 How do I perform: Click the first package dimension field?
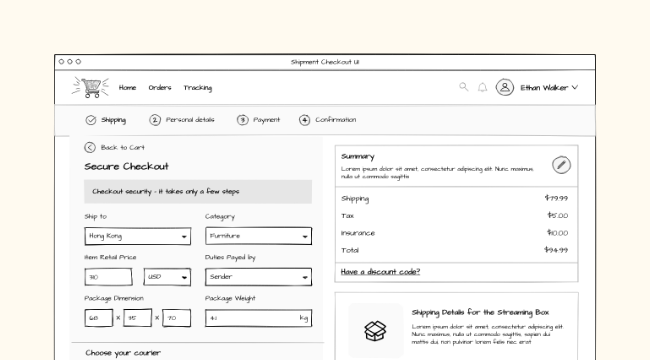pyautogui.click(x=99, y=318)
